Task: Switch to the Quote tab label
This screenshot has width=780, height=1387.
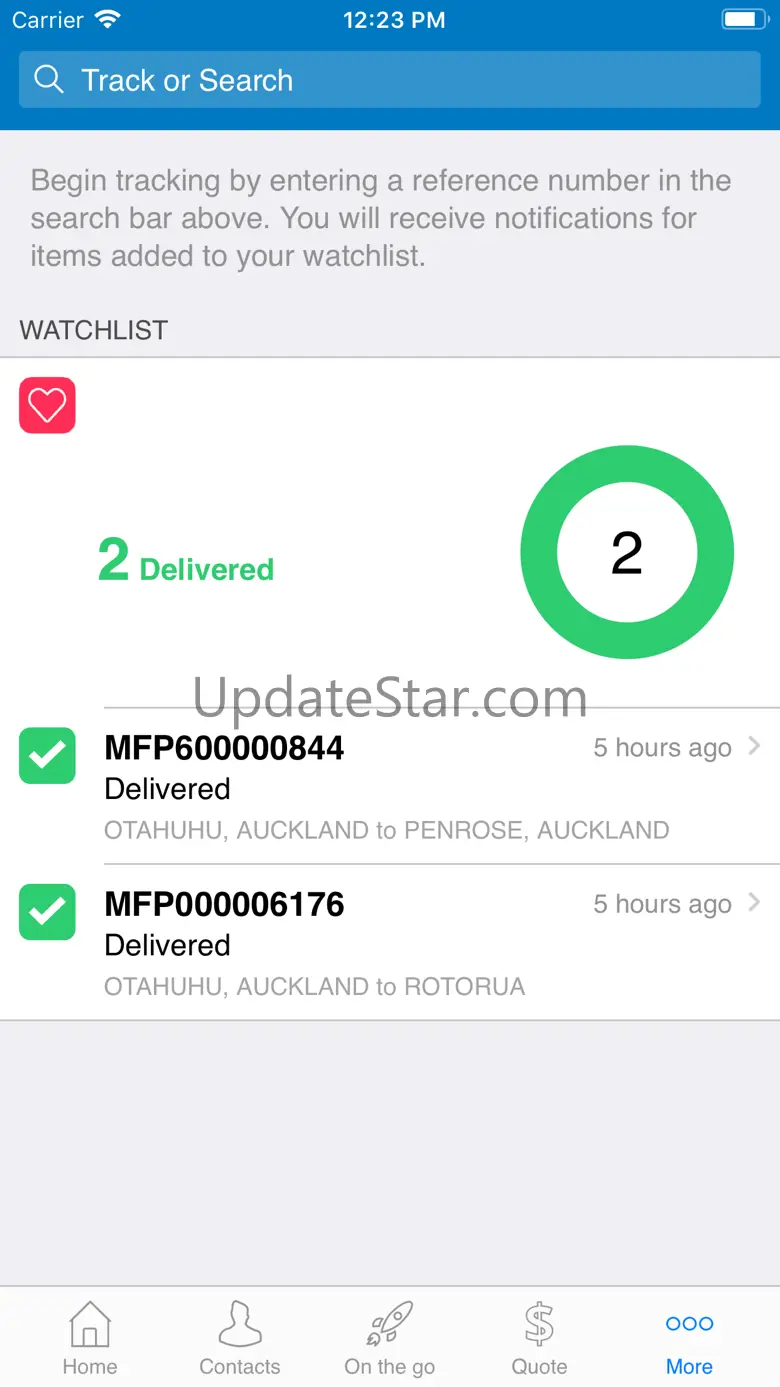Action: 539,1366
